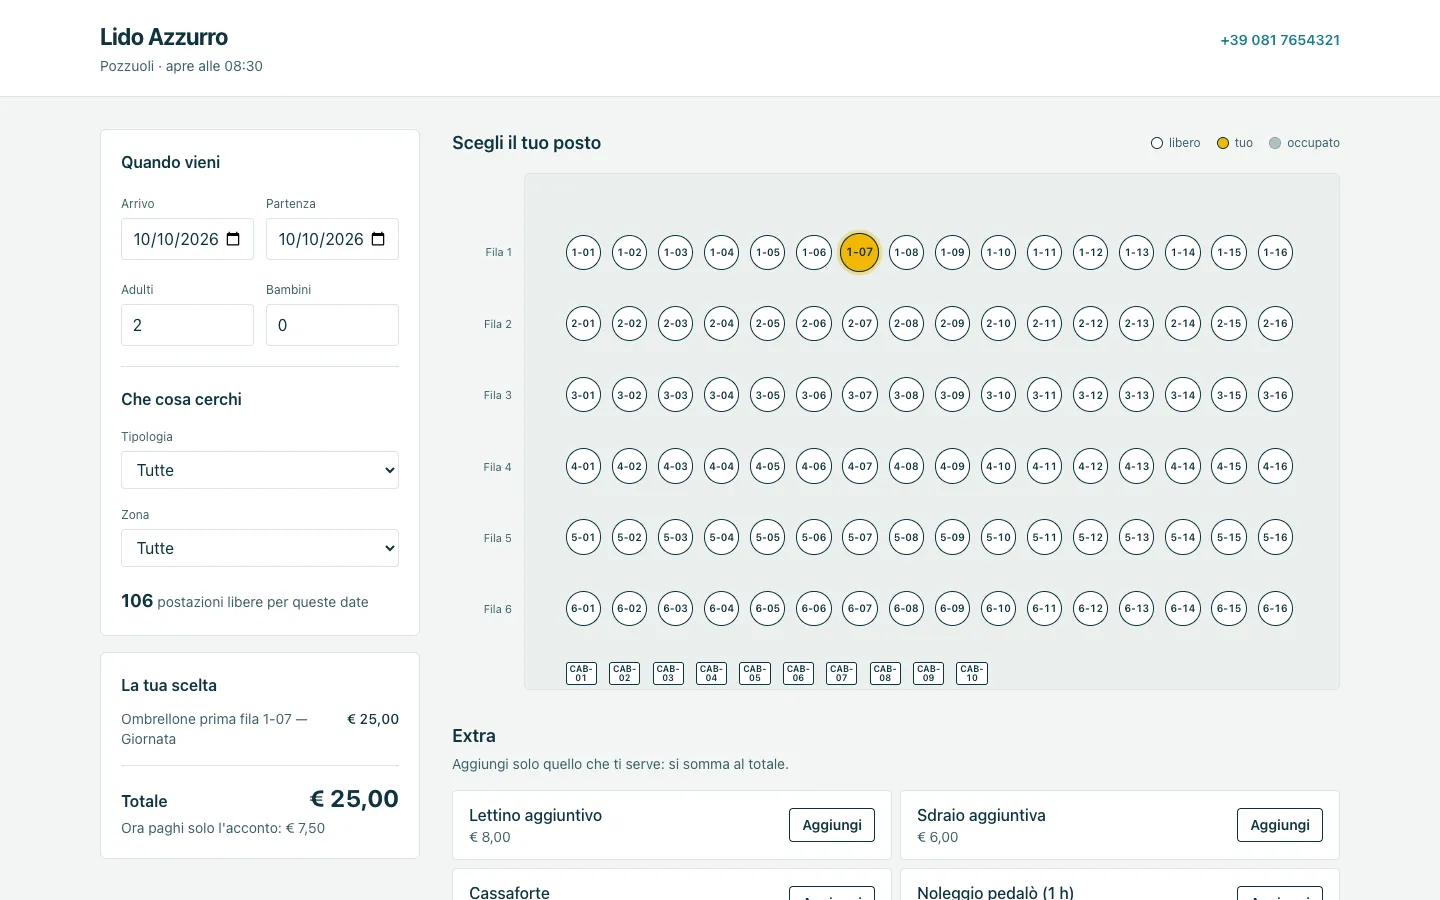Click the Adulti number field
Screen dimensions: 1440x900
pos(187,325)
